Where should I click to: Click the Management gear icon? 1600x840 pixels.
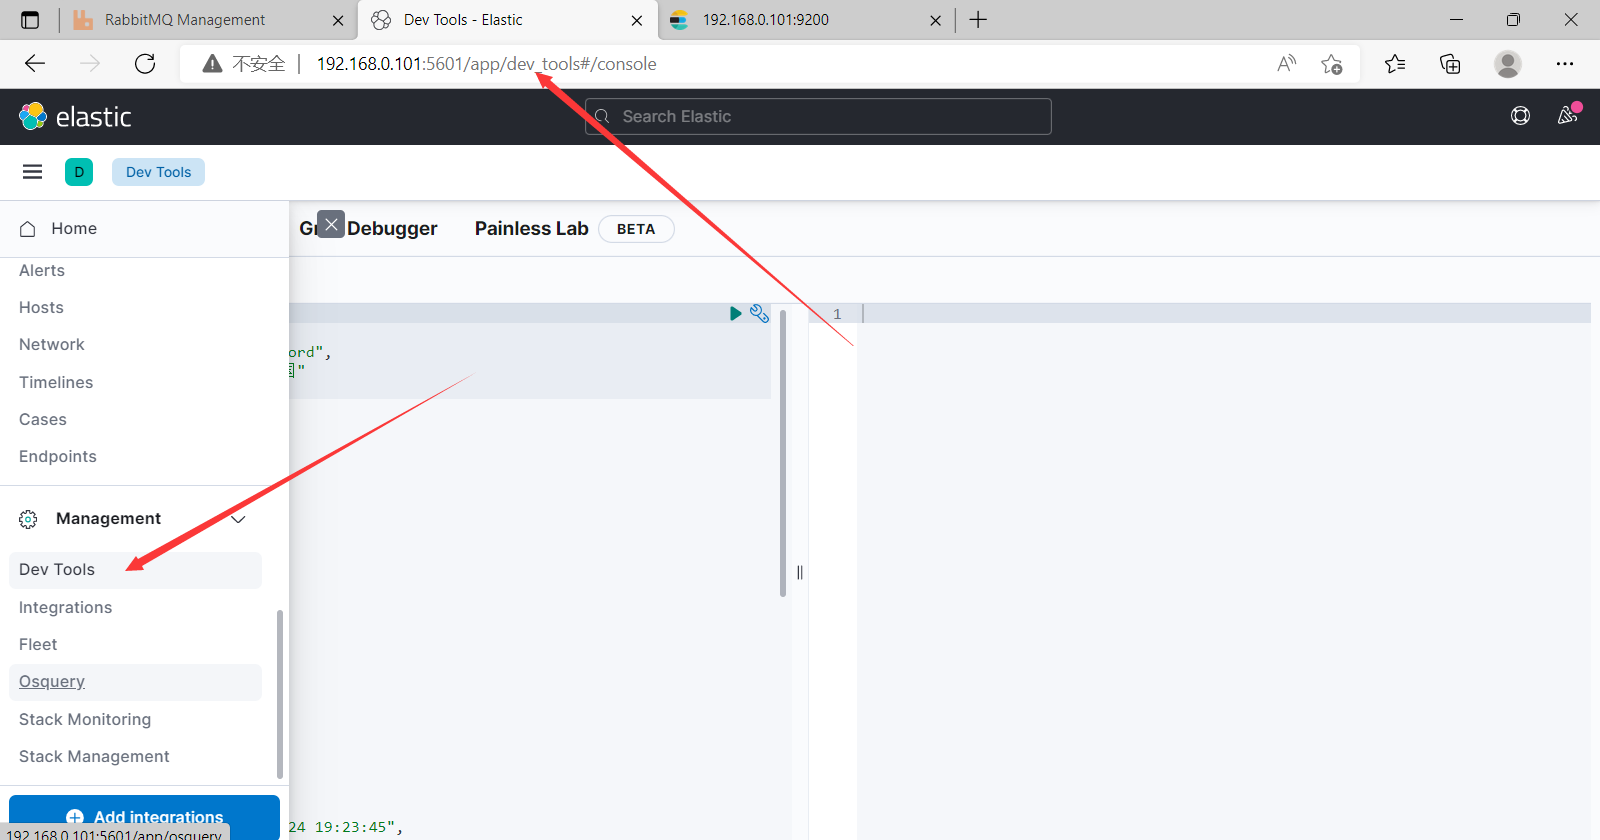coord(28,519)
